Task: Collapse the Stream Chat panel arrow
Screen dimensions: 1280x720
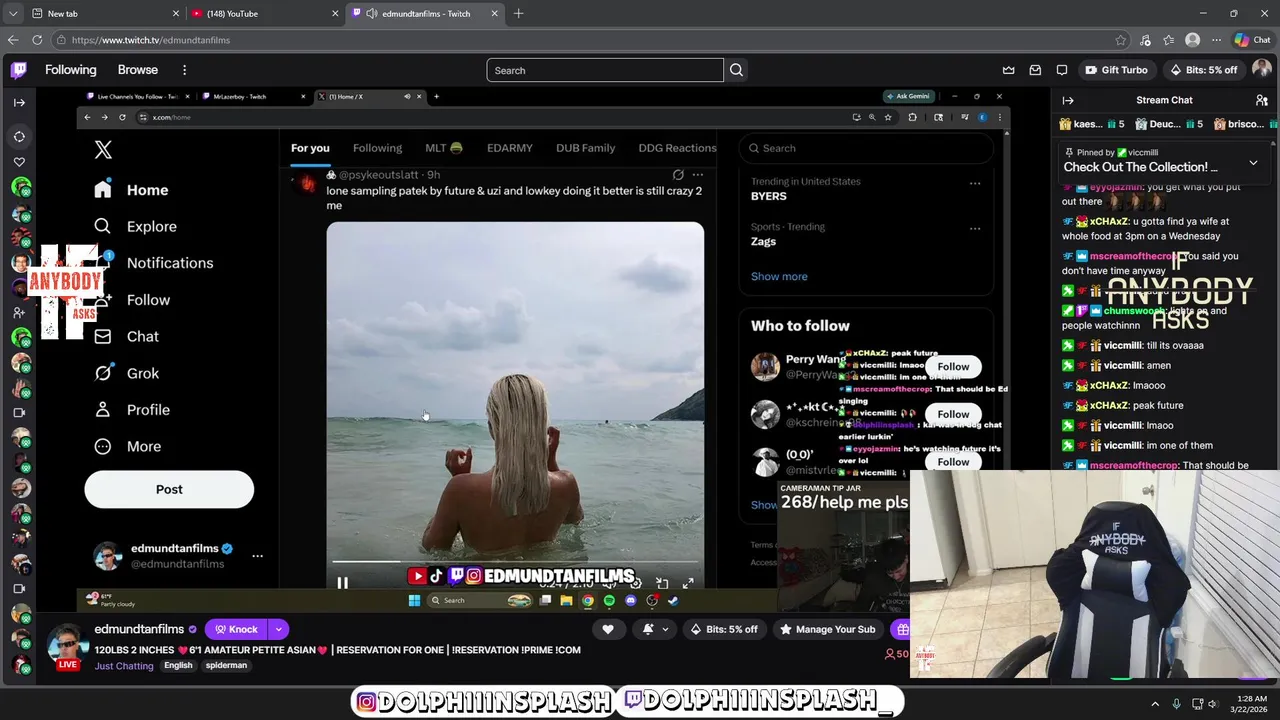Action: click(x=1067, y=100)
